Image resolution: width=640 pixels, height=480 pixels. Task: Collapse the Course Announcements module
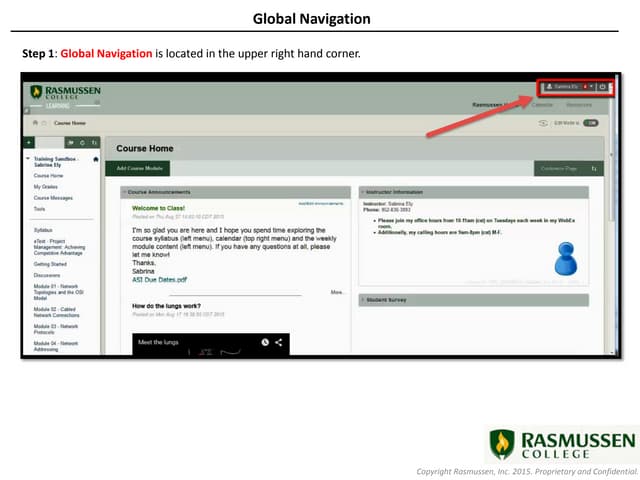click(x=125, y=191)
